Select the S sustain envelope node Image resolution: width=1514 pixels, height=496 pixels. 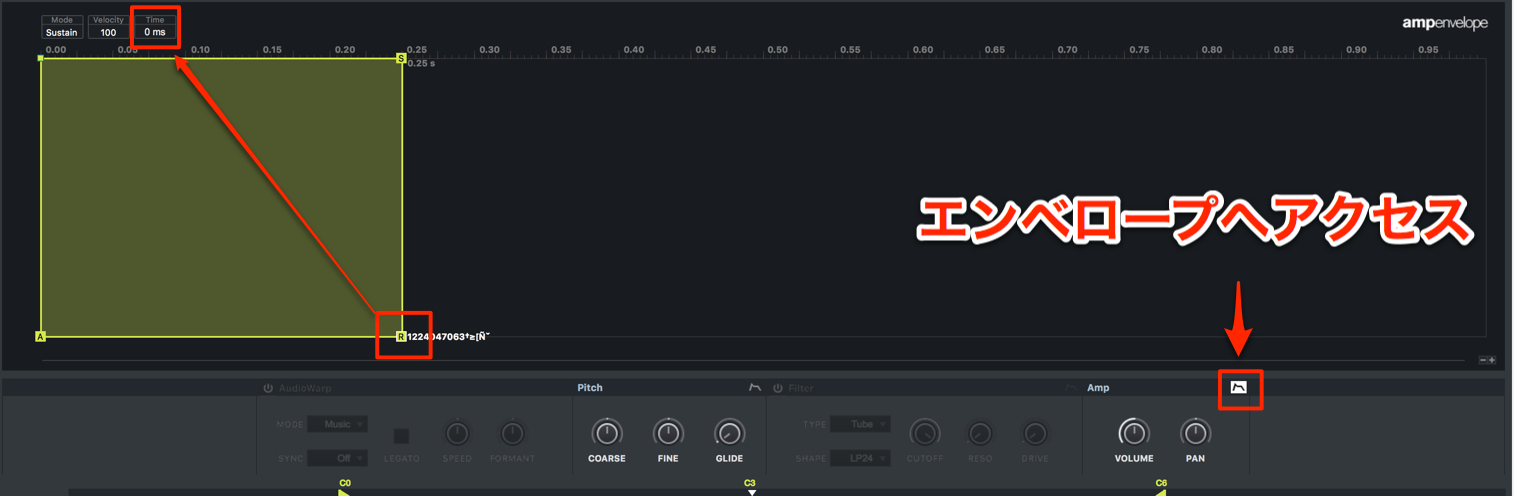point(402,58)
